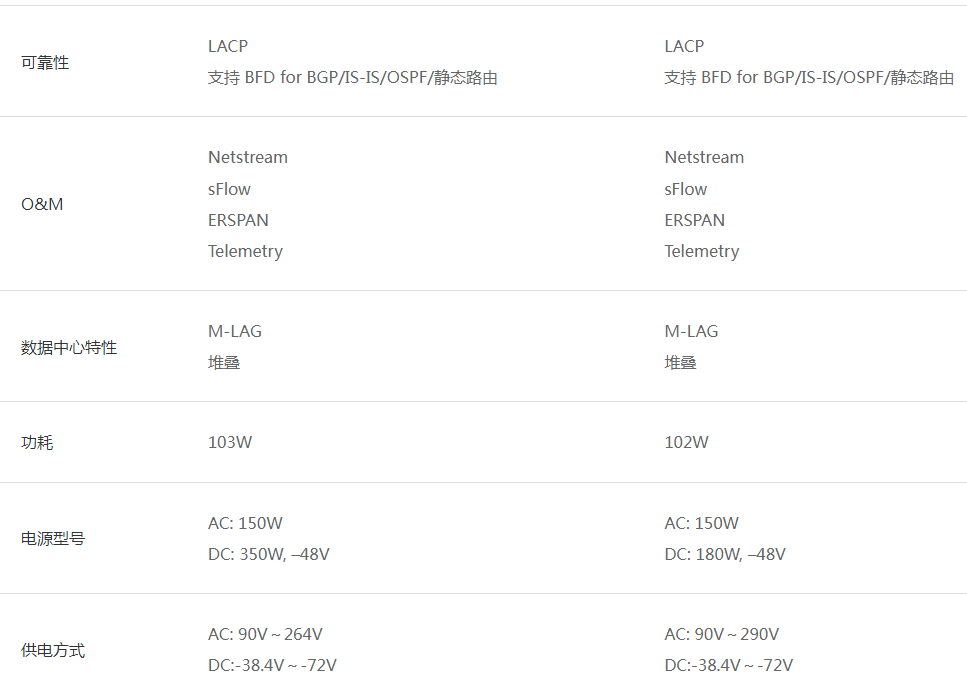
Task: Select the 供电方式 row label
Action: point(53,650)
